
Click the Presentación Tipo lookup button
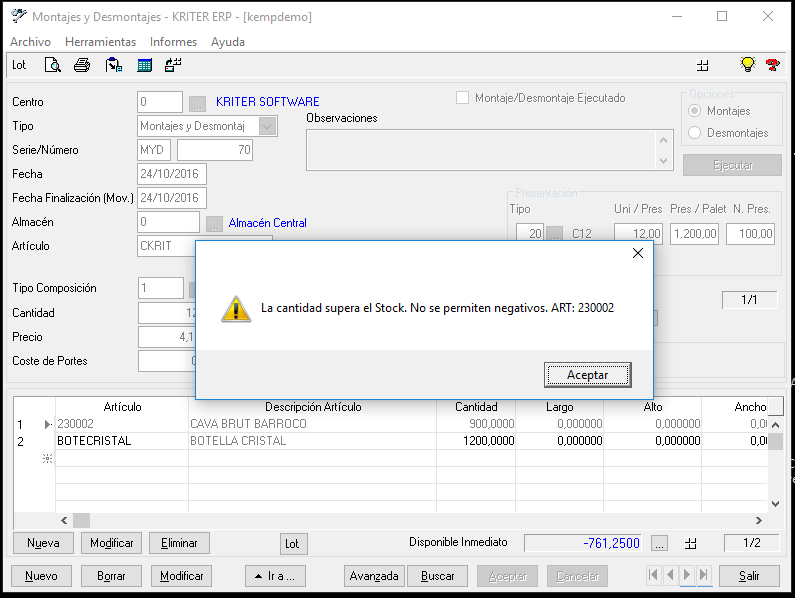555,233
